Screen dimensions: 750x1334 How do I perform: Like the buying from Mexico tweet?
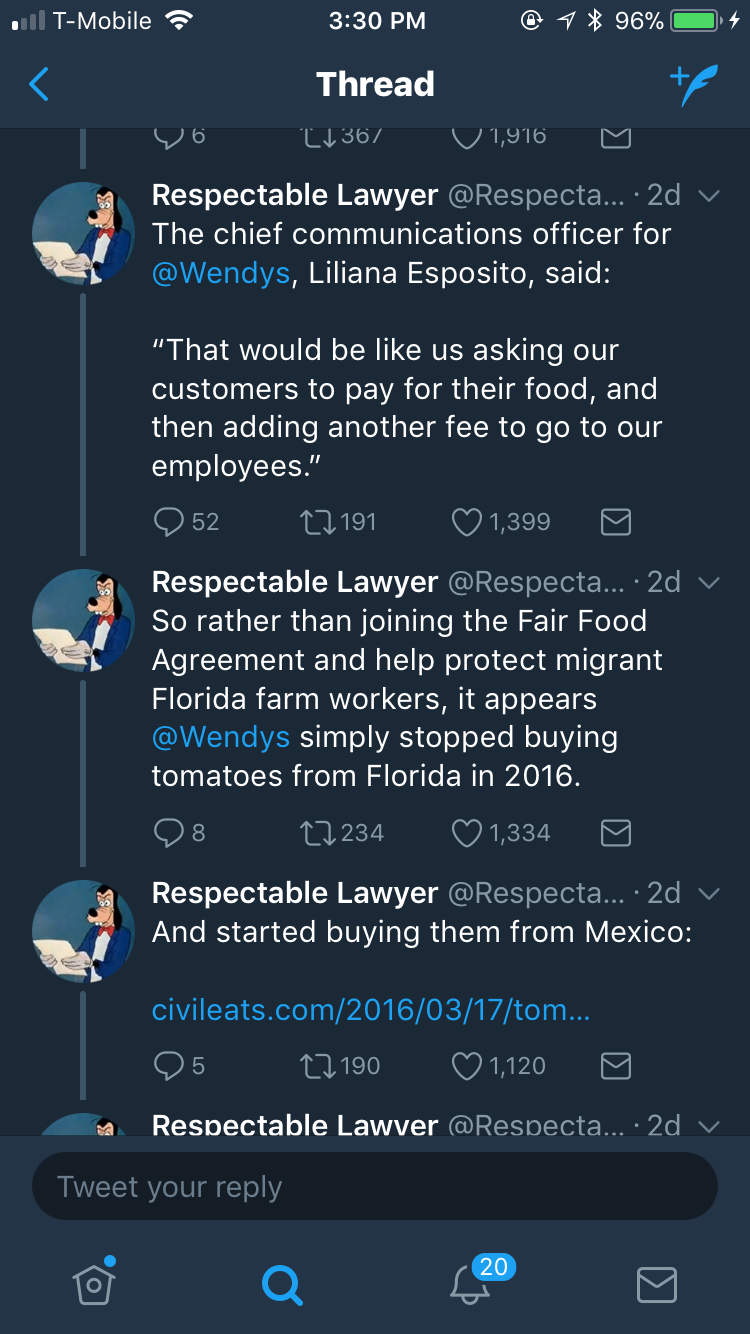click(467, 1066)
